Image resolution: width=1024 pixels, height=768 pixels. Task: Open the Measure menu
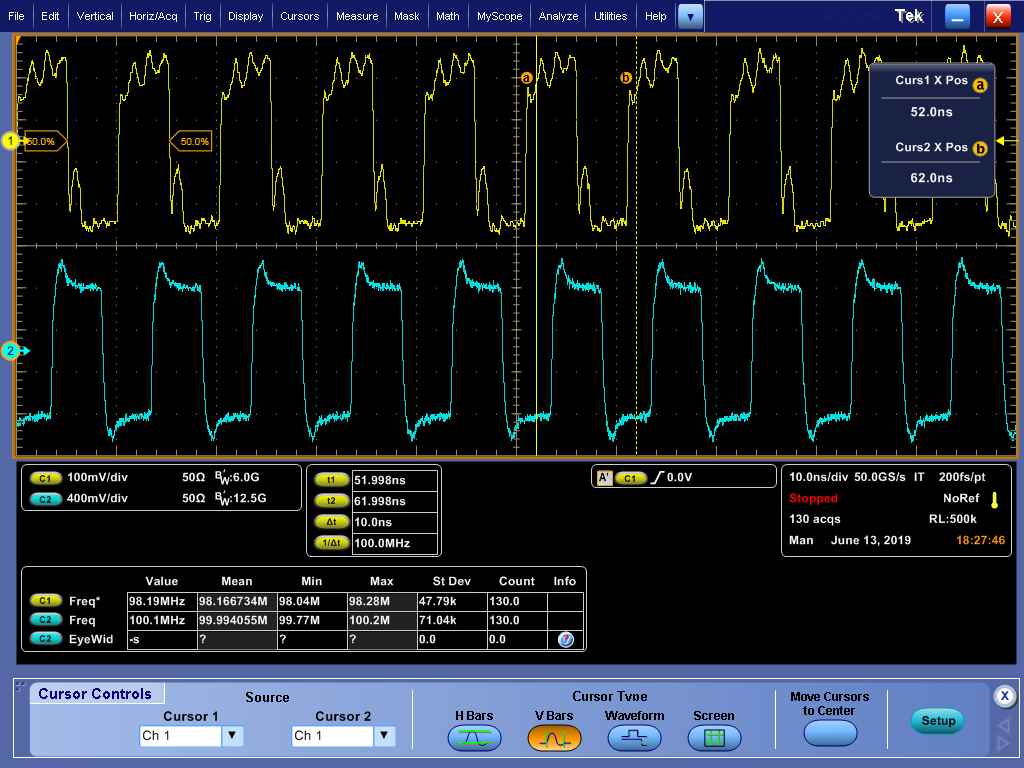tap(357, 16)
